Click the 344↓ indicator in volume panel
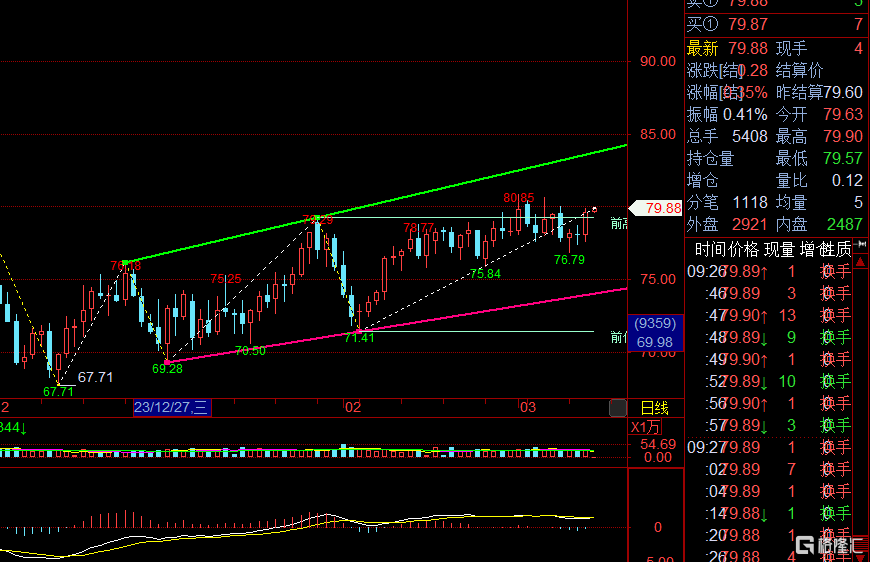Screen dimensions: 870x562 pos(13,427)
